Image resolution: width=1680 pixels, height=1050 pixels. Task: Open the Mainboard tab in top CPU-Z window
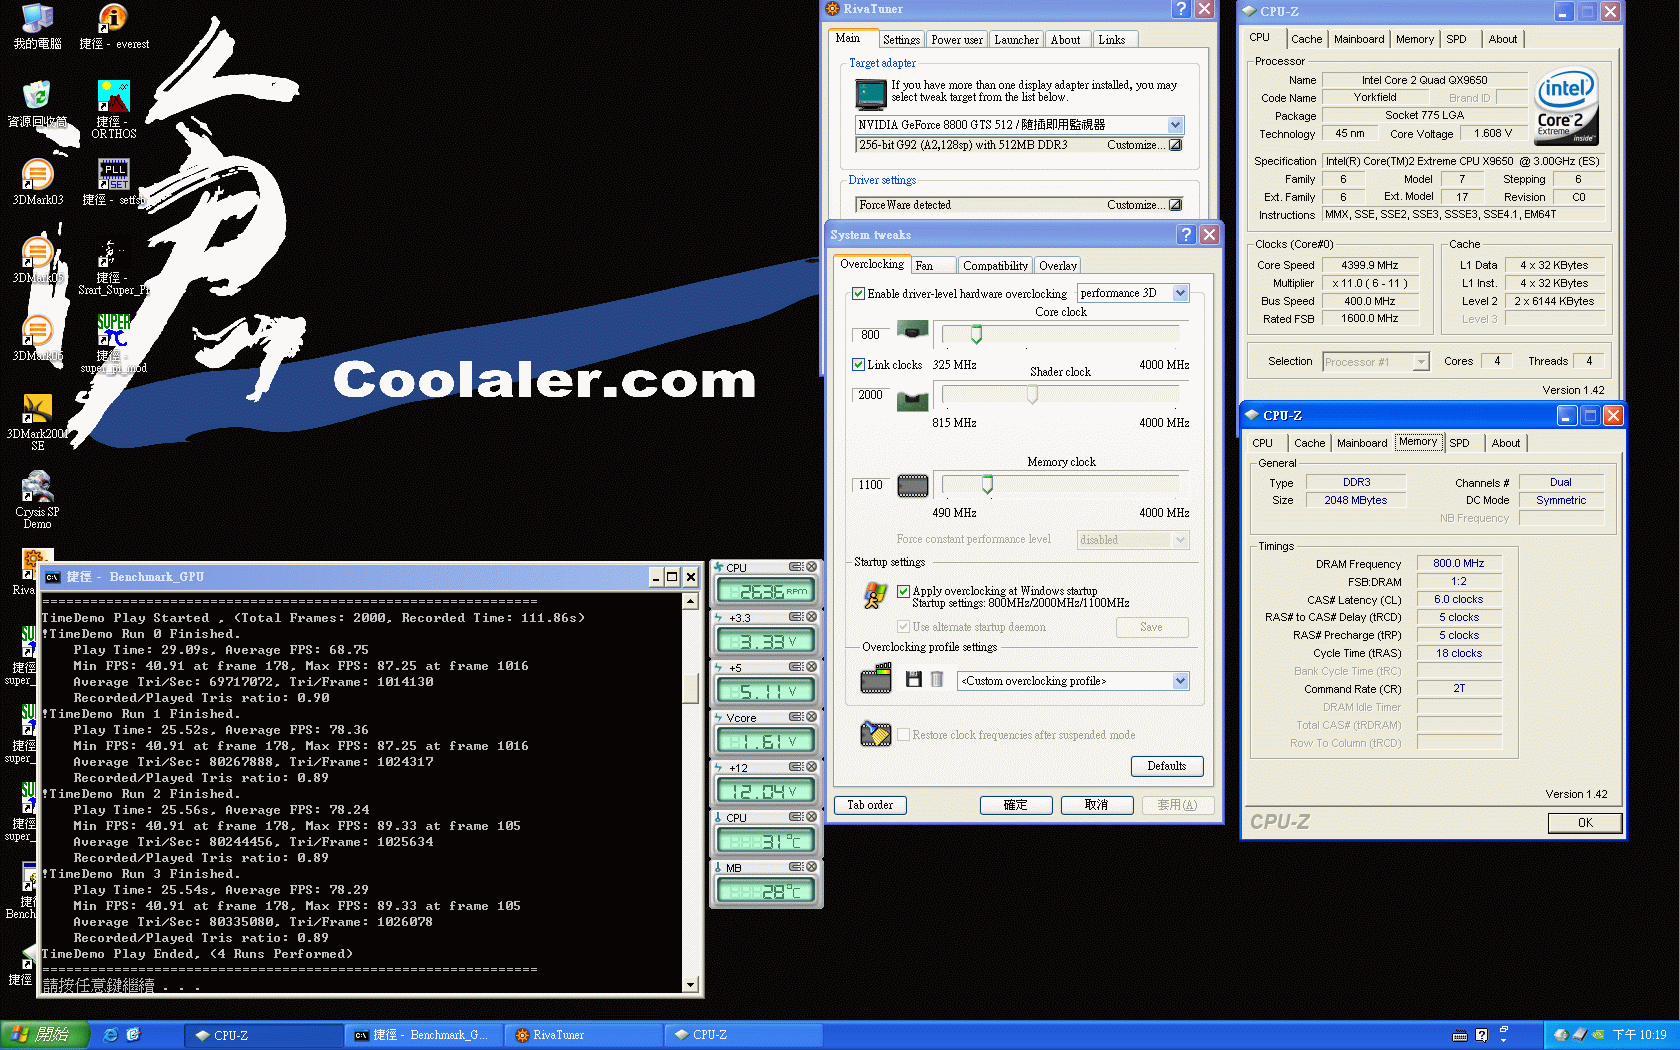1359,39
